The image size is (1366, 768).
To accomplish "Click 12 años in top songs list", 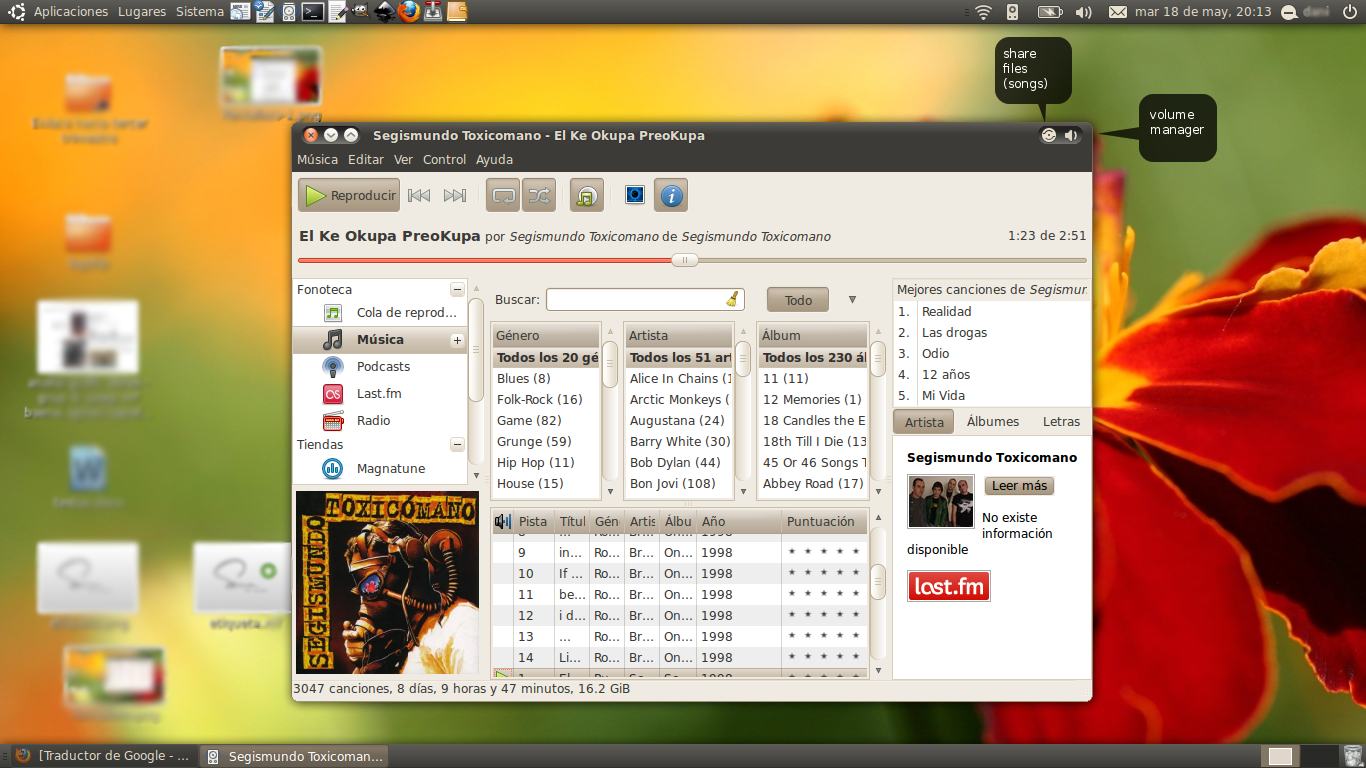I will click(946, 375).
